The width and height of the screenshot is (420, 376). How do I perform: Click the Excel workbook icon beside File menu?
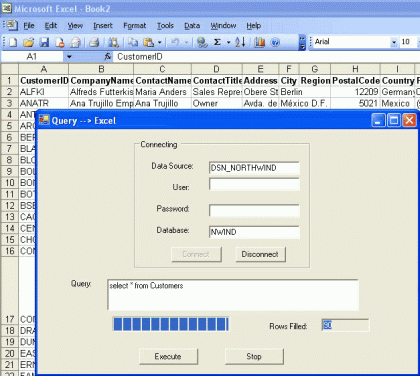(12, 25)
